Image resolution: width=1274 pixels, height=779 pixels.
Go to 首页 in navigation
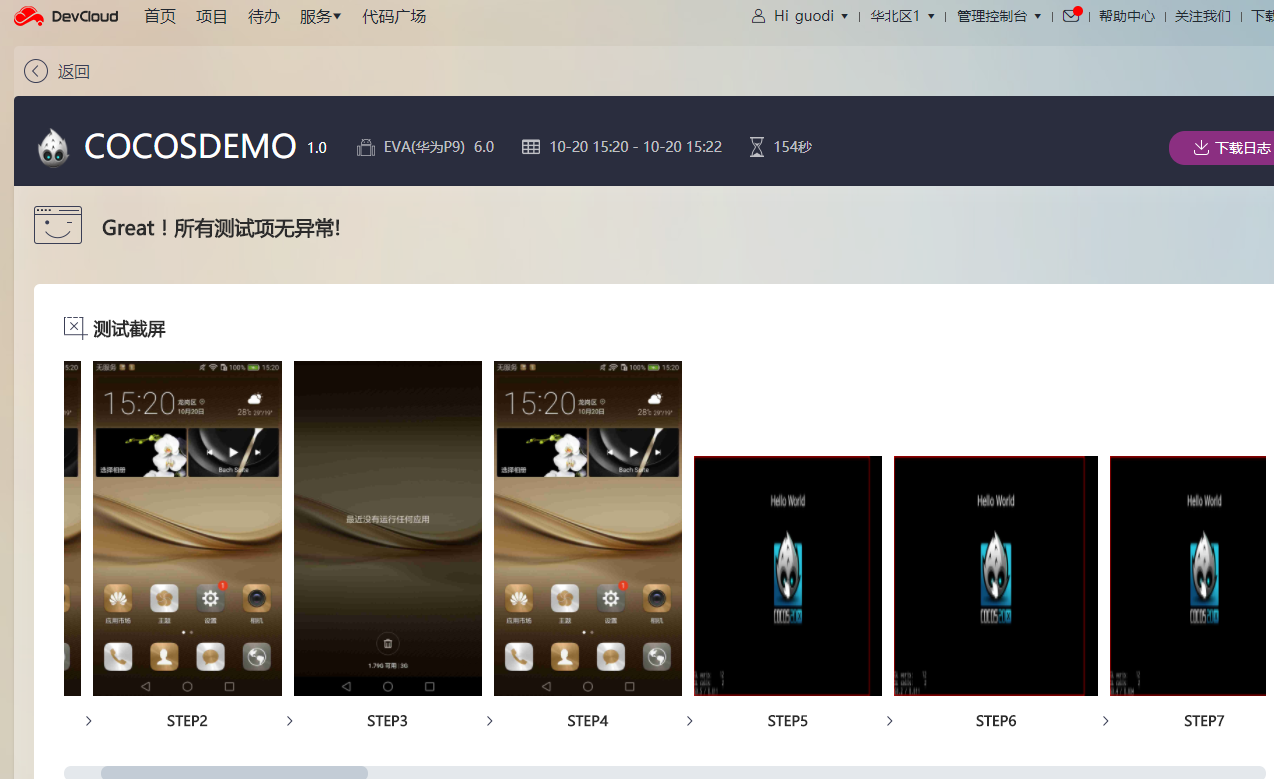pyautogui.click(x=160, y=16)
